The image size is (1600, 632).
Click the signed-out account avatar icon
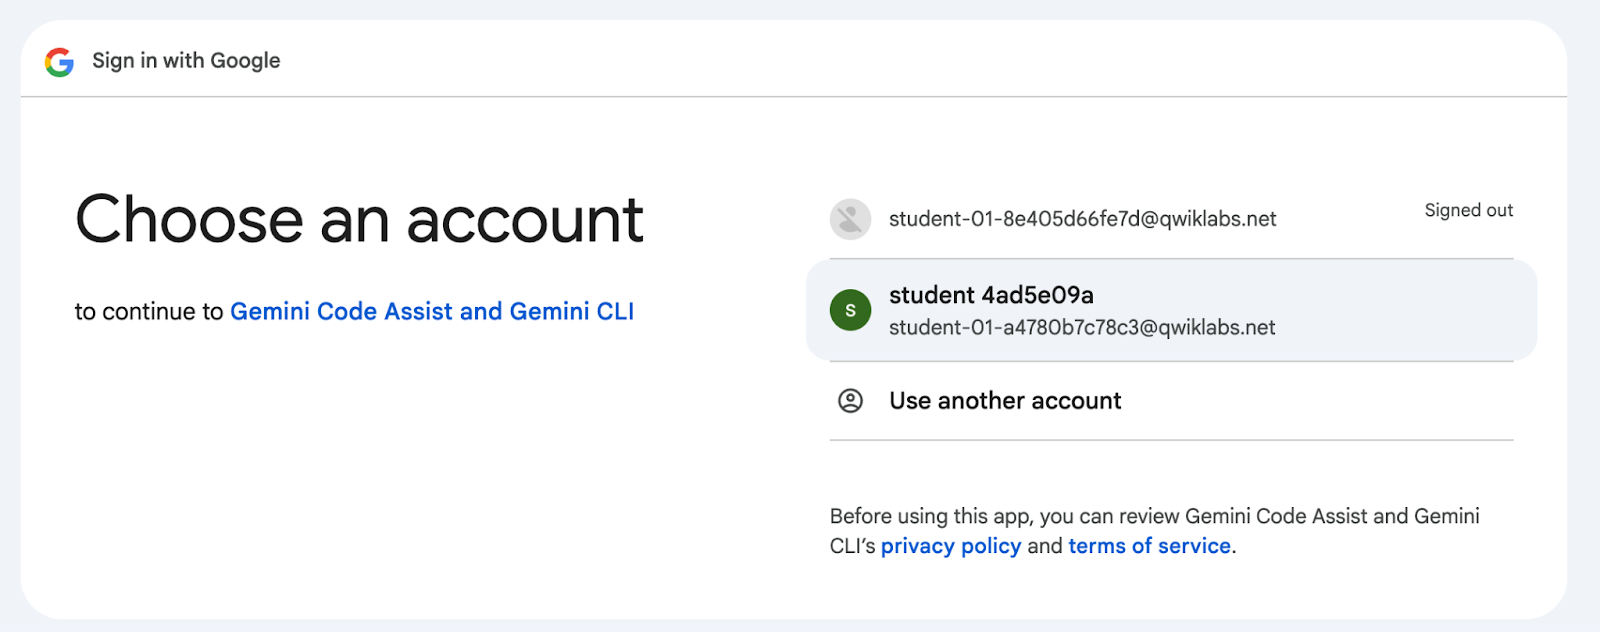(850, 219)
